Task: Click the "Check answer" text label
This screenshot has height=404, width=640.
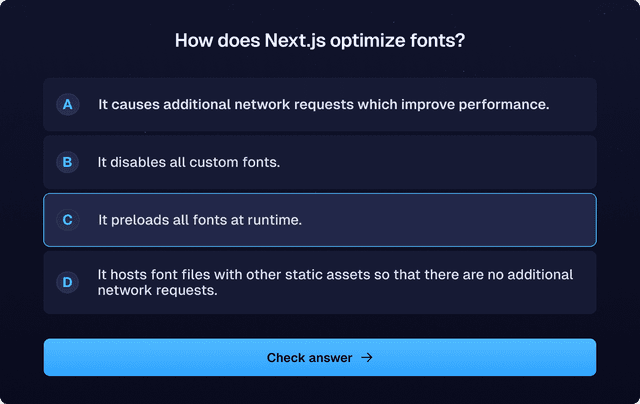Action: point(309,358)
